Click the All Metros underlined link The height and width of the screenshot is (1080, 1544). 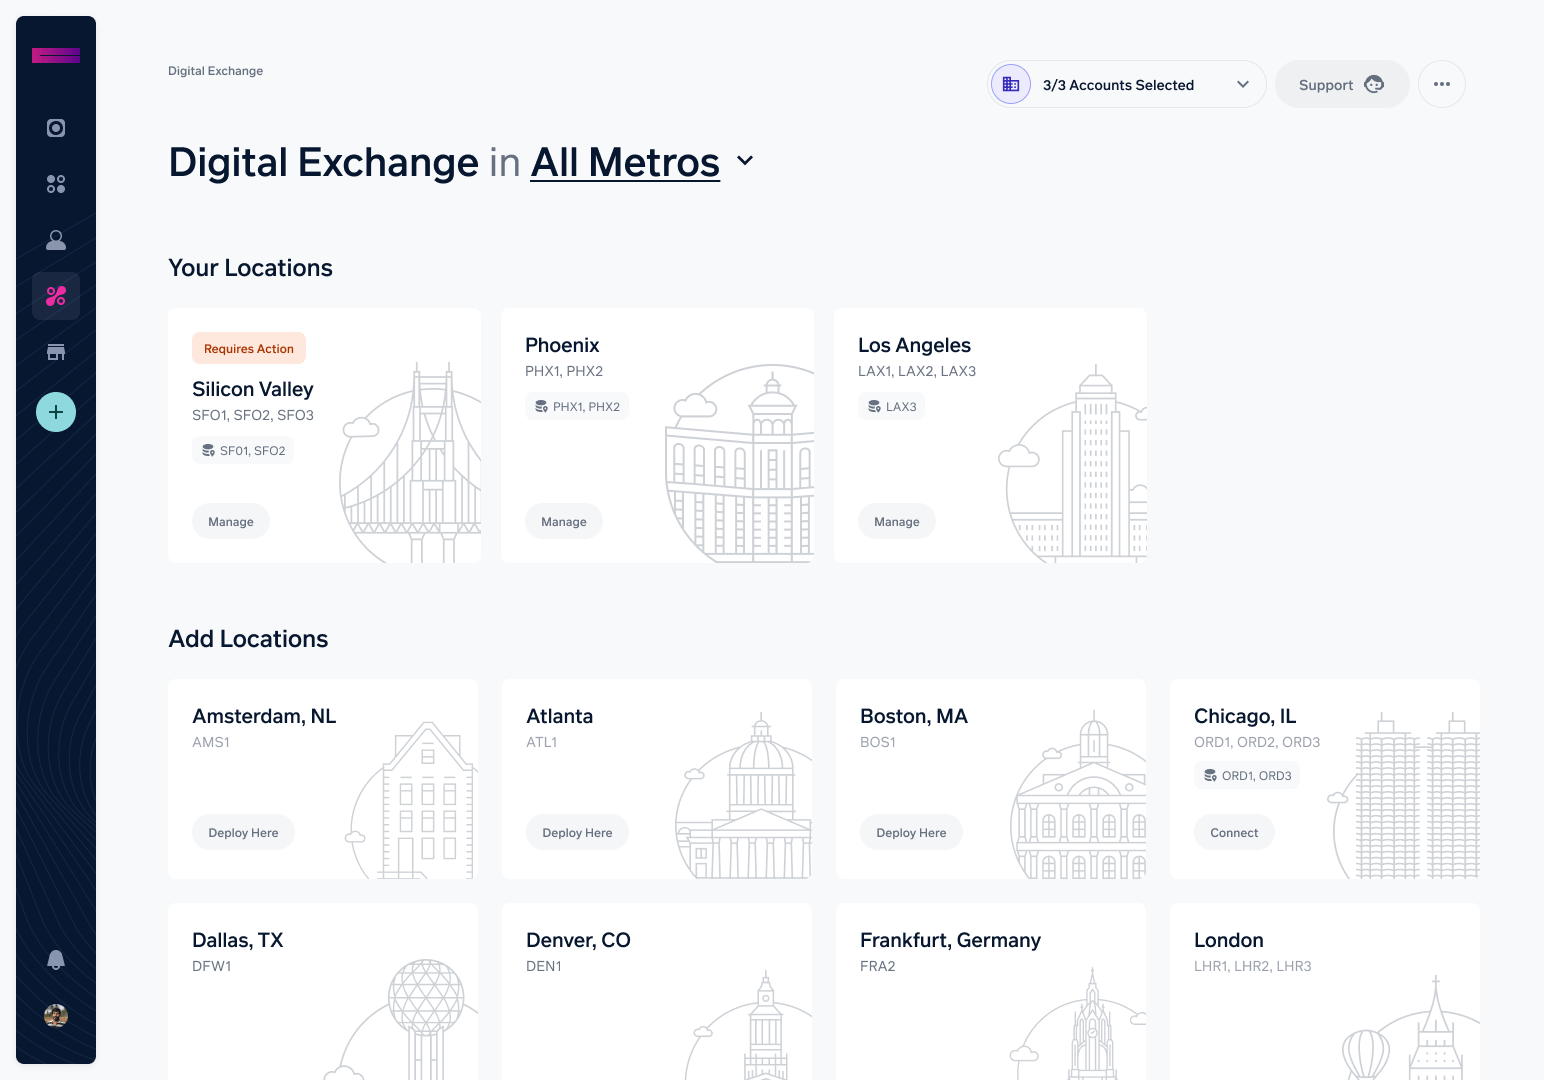point(625,162)
